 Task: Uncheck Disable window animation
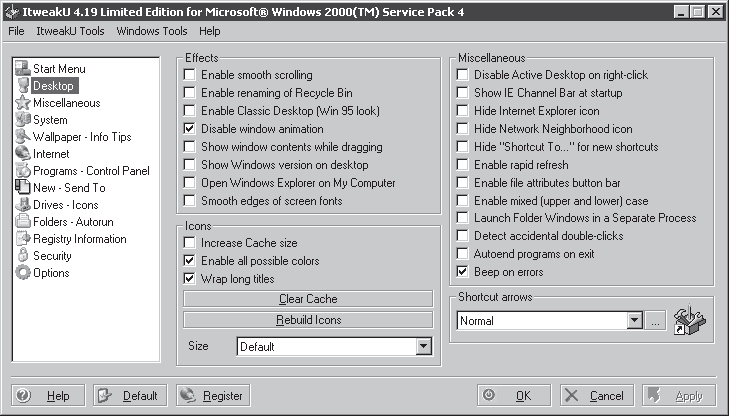pyautogui.click(x=190, y=129)
